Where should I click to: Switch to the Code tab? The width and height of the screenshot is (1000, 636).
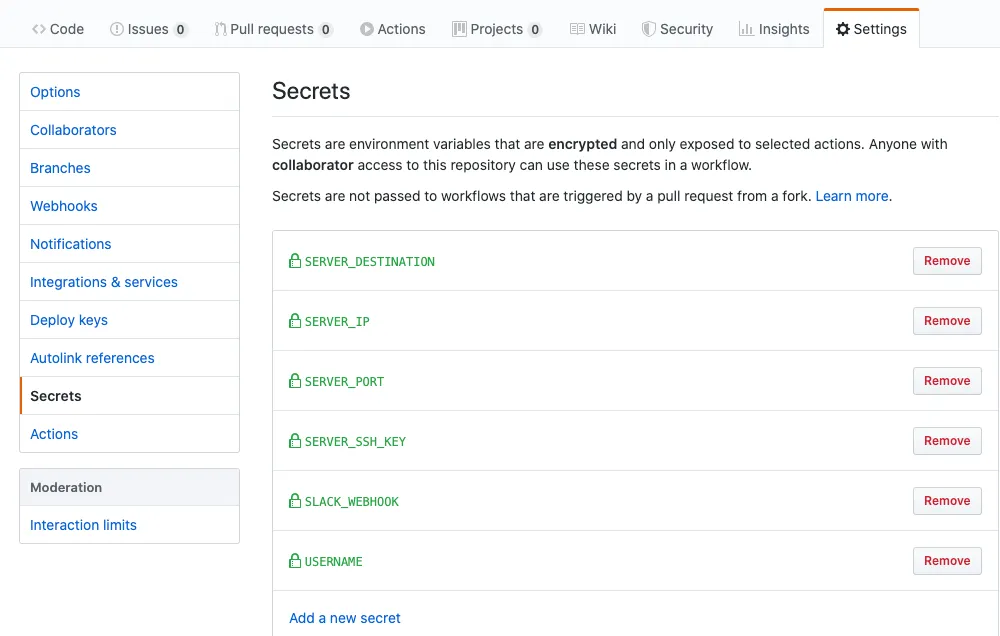click(58, 29)
